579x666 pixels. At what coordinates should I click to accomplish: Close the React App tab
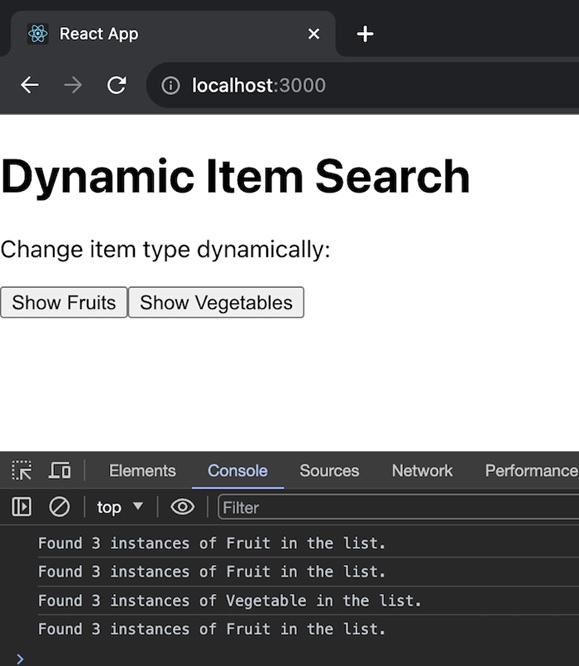coord(314,34)
